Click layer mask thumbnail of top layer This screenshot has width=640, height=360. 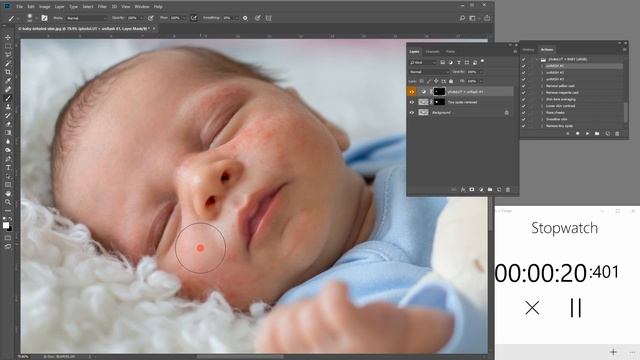[x=439, y=92]
